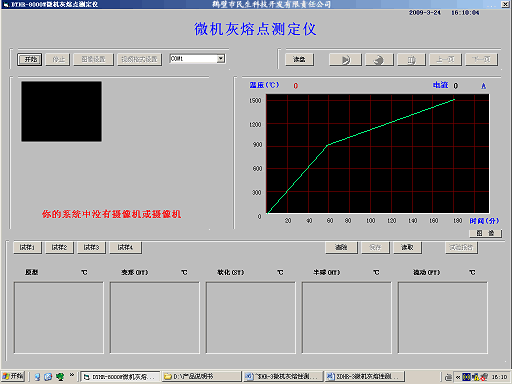The height and width of the screenshot is (385, 513).
Task: Click the flow (FT) image box
Action: click(x=443, y=318)
